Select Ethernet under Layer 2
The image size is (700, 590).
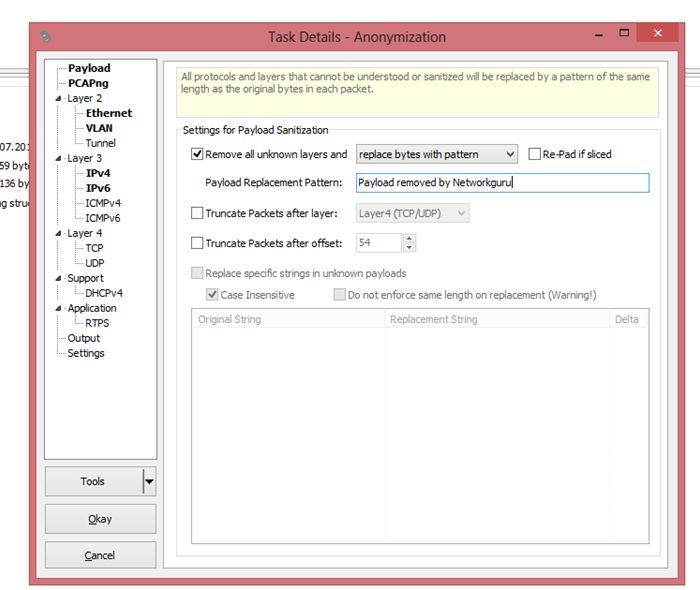tap(108, 113)
